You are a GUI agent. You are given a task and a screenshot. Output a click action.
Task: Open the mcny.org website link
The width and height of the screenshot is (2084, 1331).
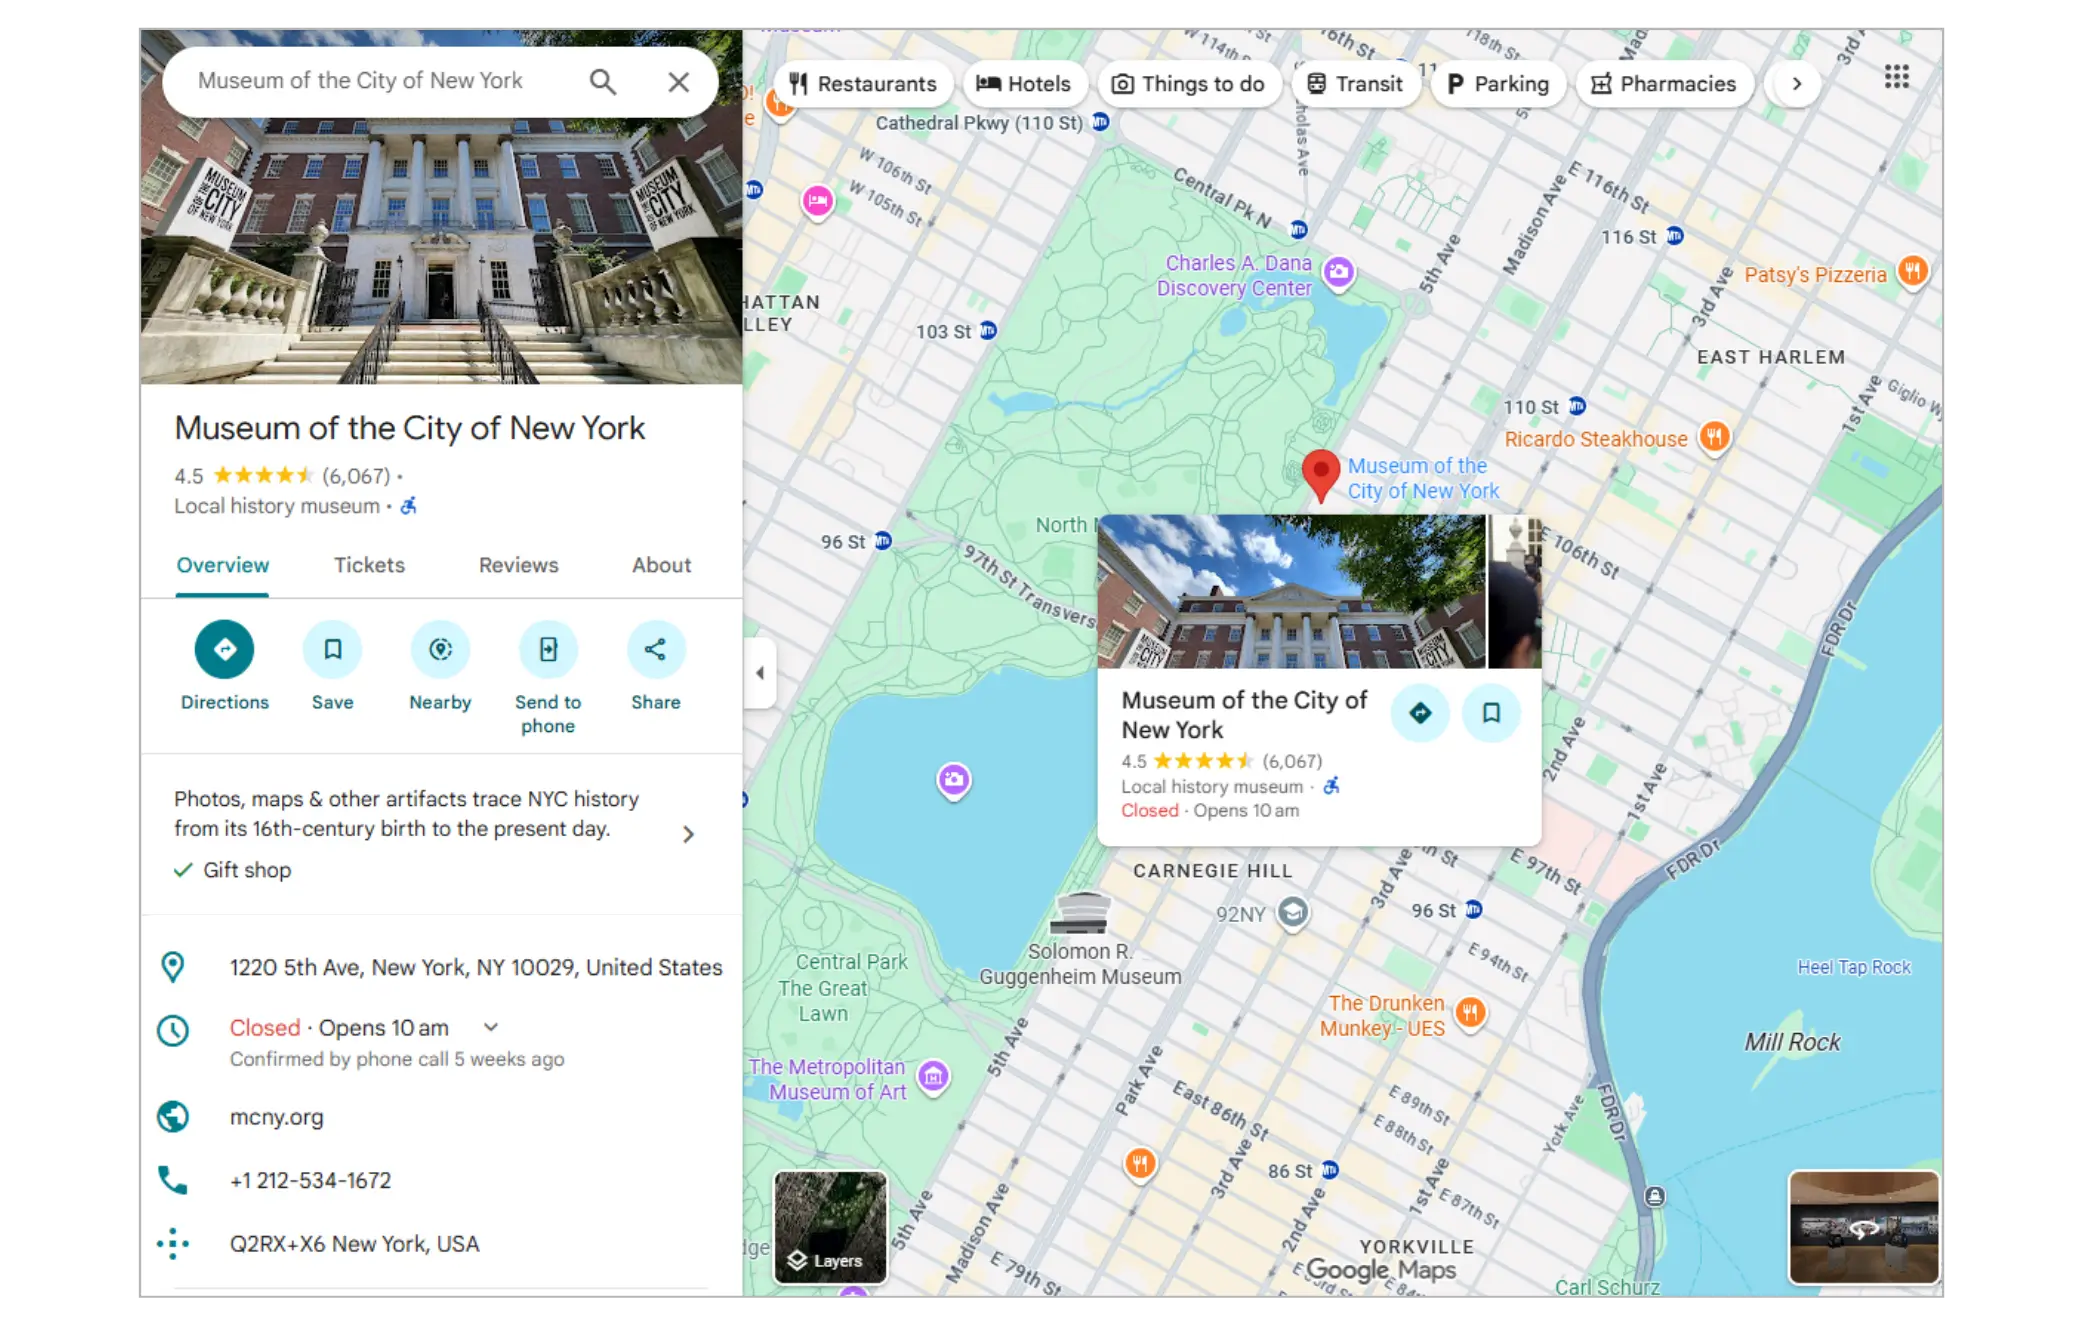[x=277, y=1117]
